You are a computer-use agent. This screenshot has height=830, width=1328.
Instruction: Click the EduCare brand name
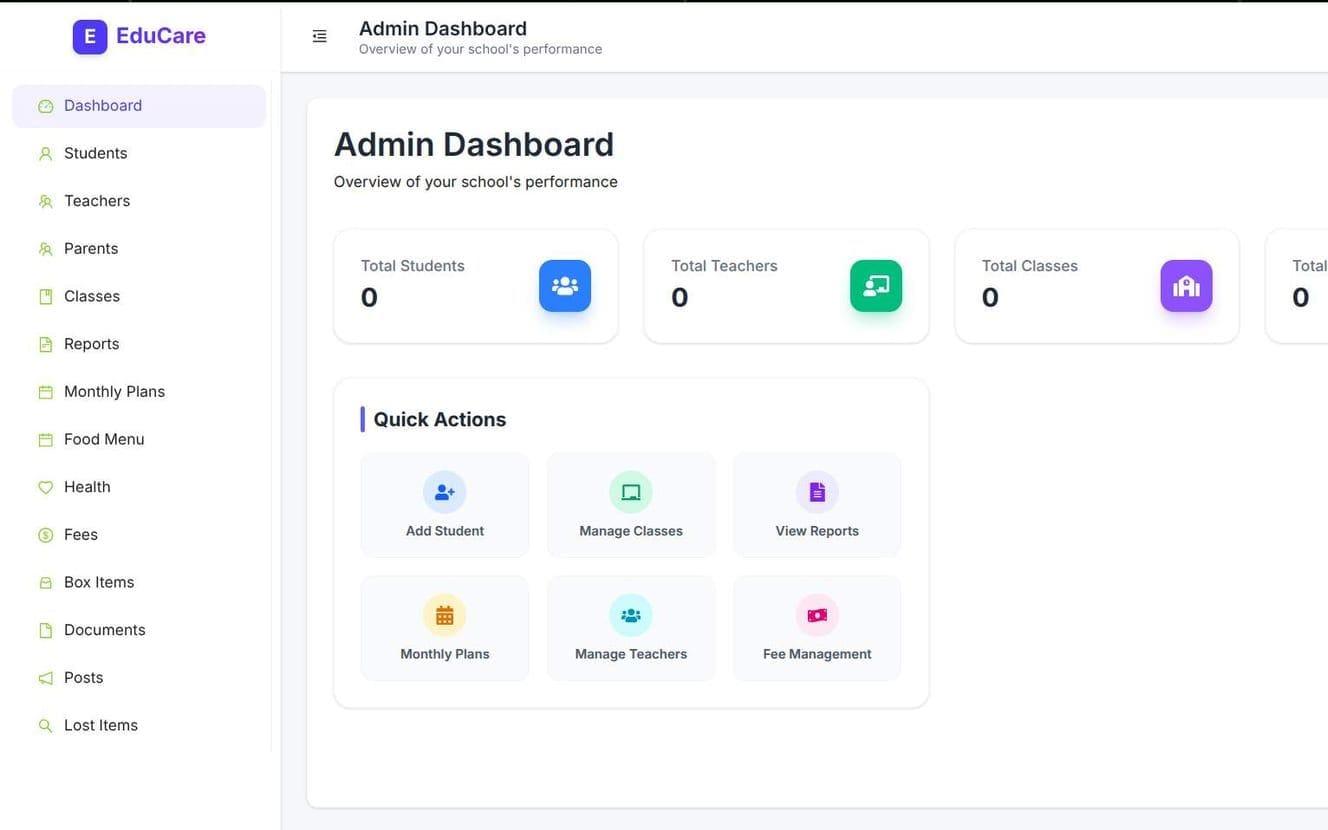(161, 36)
